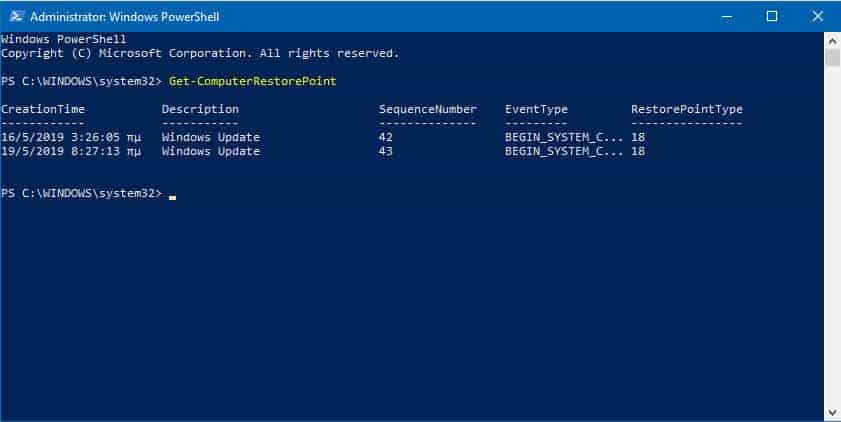Click the scrollbar down arrow
Image resolution: width=841 pixels, height=422 pixels.
tap(832, 412)
